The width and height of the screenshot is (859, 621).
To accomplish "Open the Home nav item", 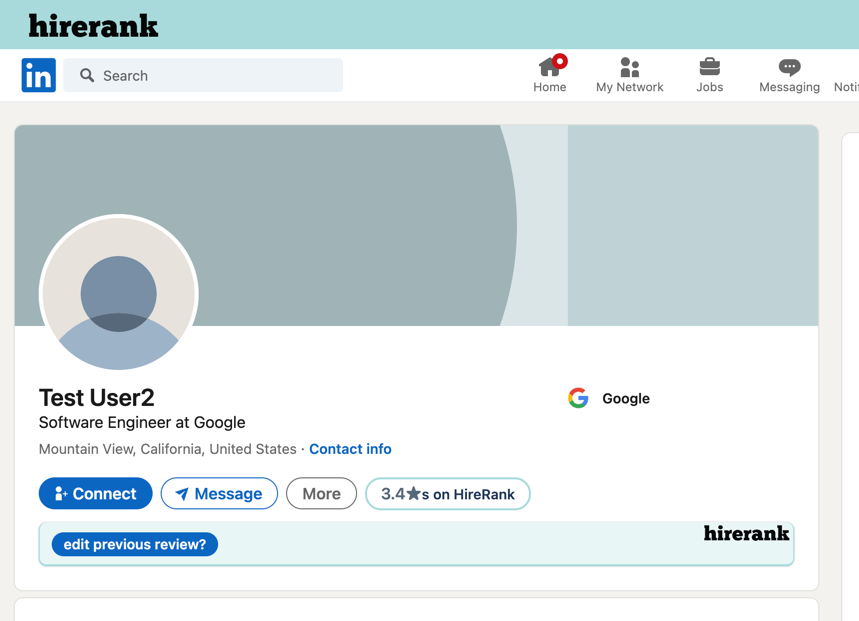I will [550, 74].
